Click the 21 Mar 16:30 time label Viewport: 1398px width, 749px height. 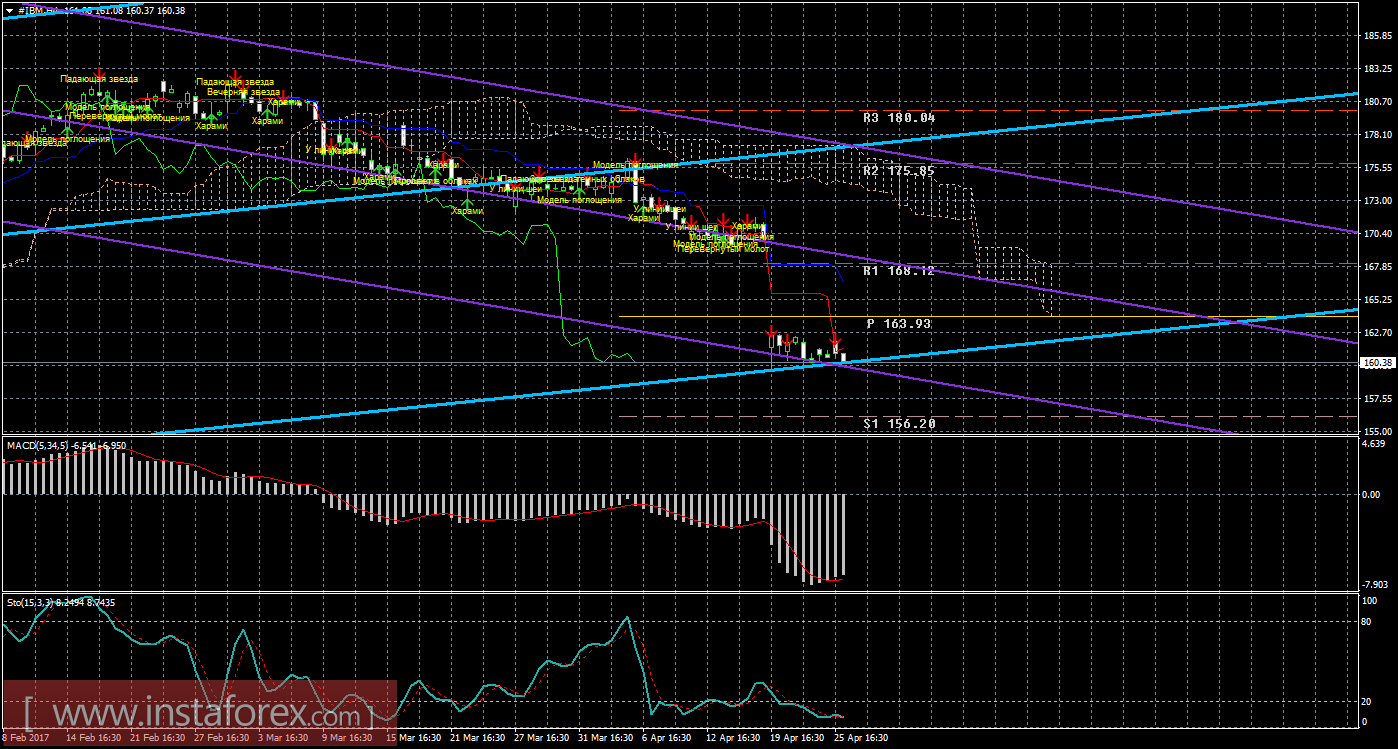point(477,738)
